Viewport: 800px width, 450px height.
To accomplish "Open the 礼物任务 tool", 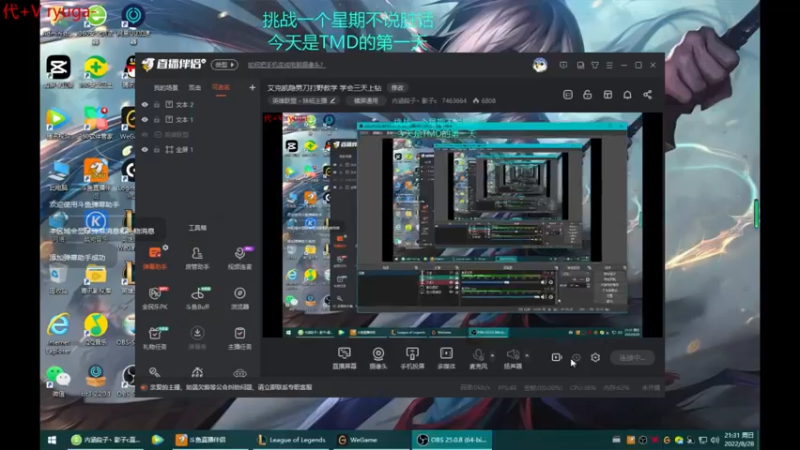I will coord(155,338).
